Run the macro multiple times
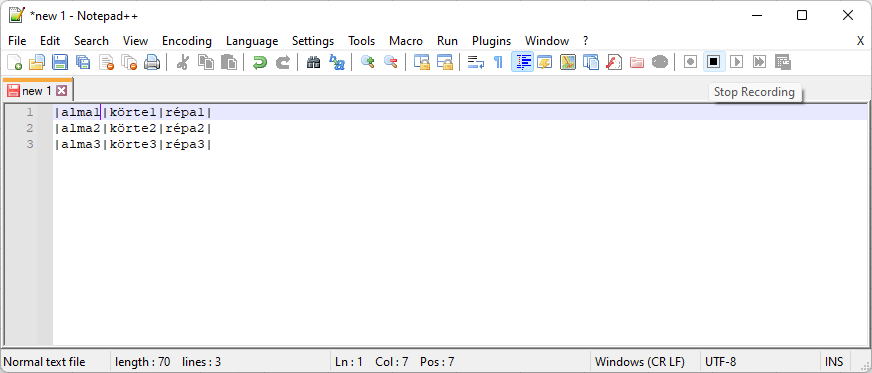Image resolution: width=872 pixels, height=373 pixels. (x=759, y=62)
